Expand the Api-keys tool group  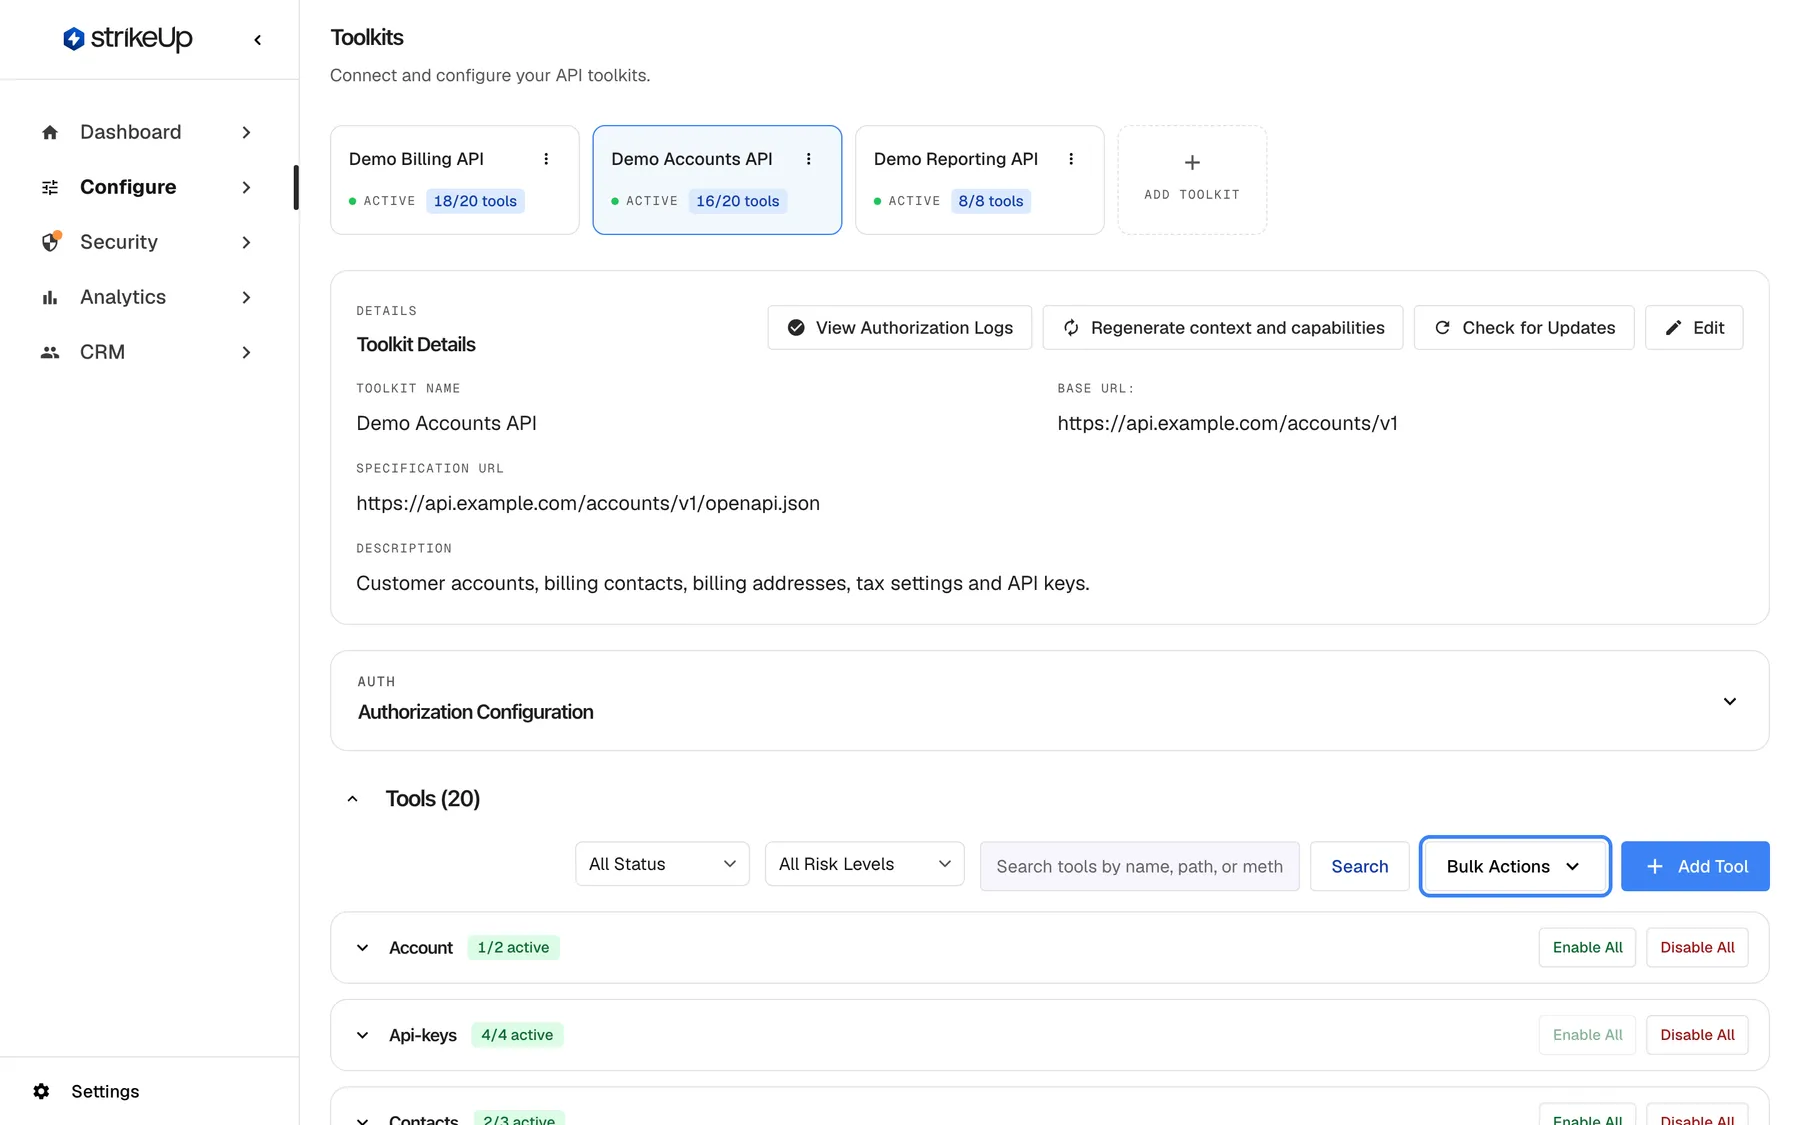pyautogui.click(x=363, y=1035)
